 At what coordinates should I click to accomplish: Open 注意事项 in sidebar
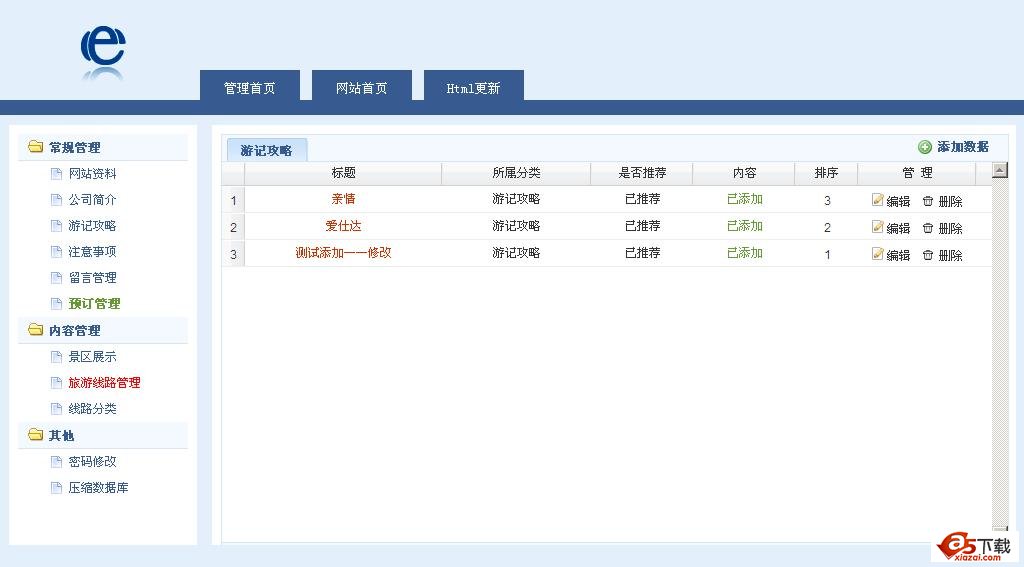point(92,251)
